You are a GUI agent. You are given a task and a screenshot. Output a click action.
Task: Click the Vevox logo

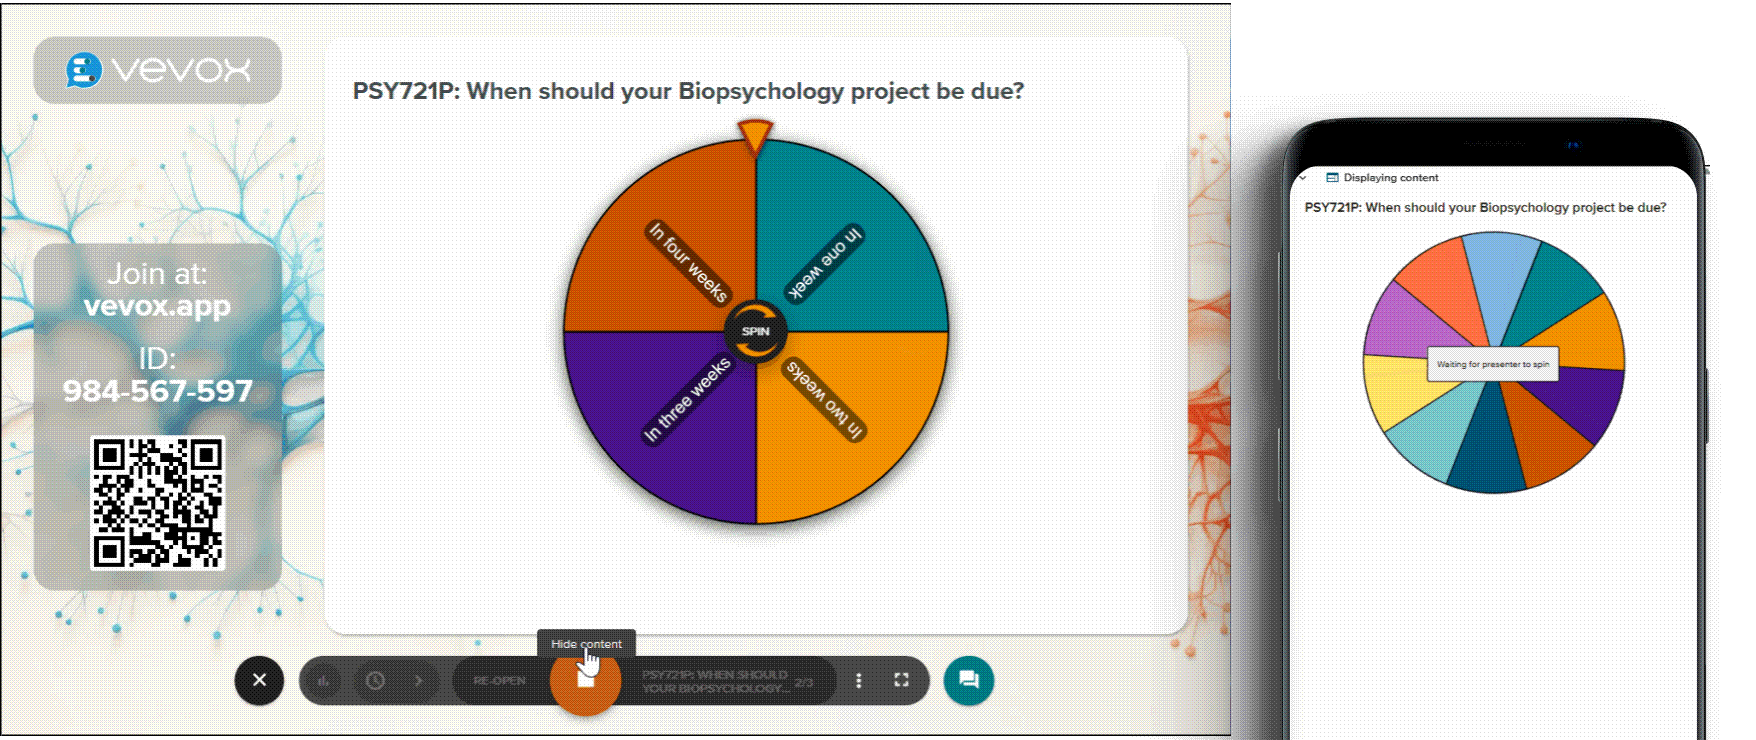click(x=158, y=70)
